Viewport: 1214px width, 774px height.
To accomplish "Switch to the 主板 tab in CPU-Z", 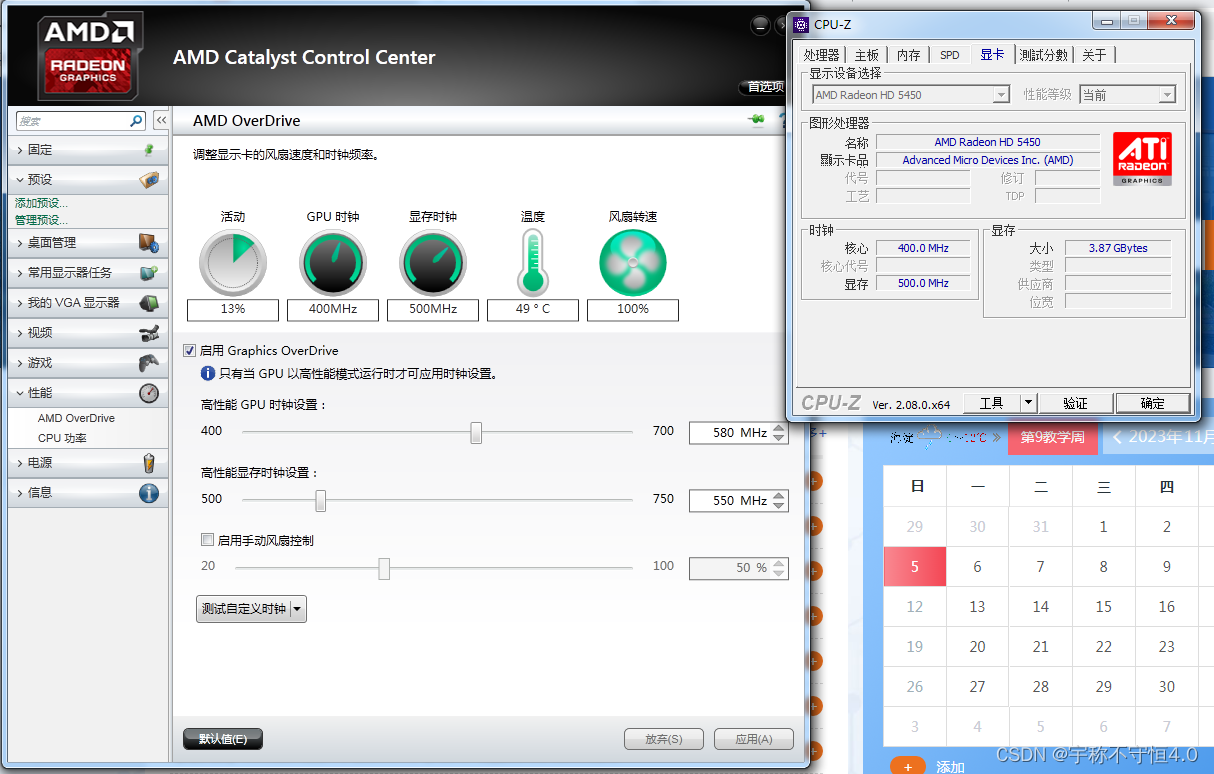I will 867,55.
